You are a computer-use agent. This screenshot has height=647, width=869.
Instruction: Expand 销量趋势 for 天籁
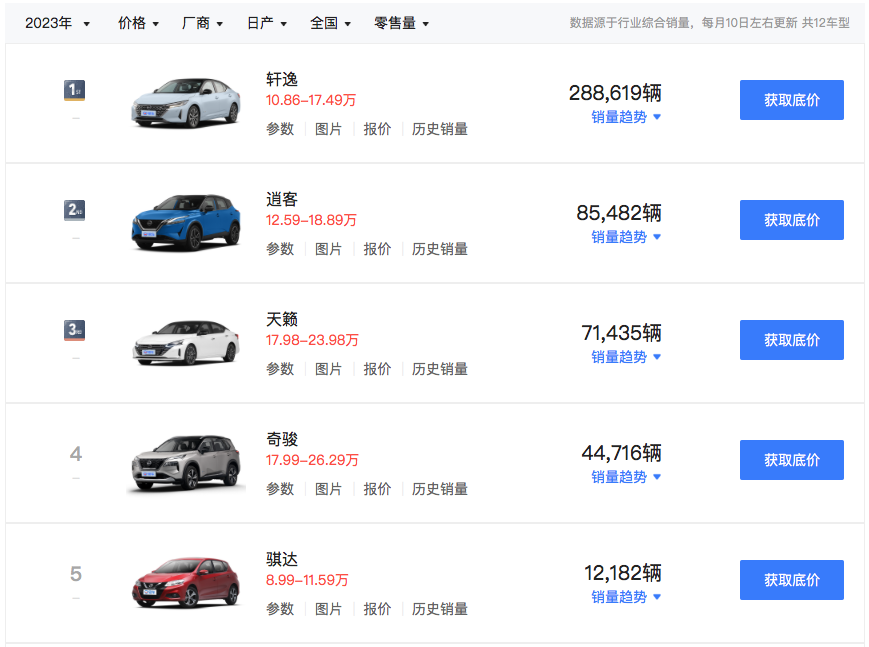point(626,357)
